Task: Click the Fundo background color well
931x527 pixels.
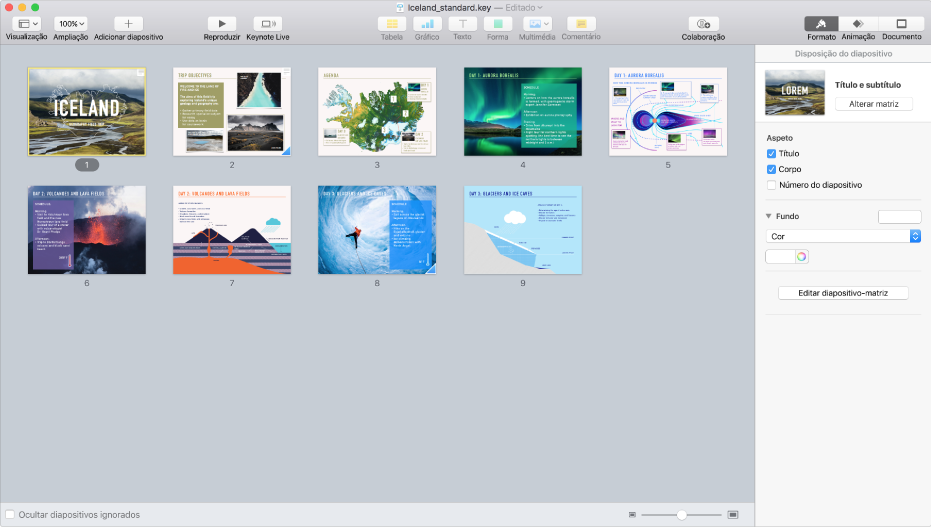Action: (x=900, y=217)
